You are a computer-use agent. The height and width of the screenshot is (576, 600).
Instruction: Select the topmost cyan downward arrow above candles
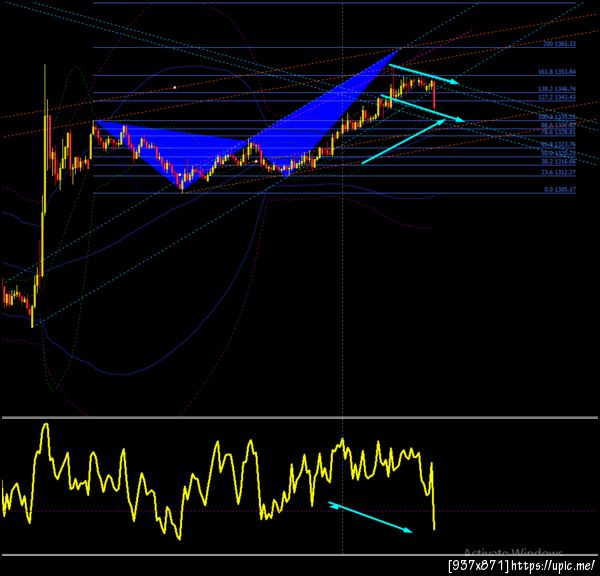click(x=424, y=74)
